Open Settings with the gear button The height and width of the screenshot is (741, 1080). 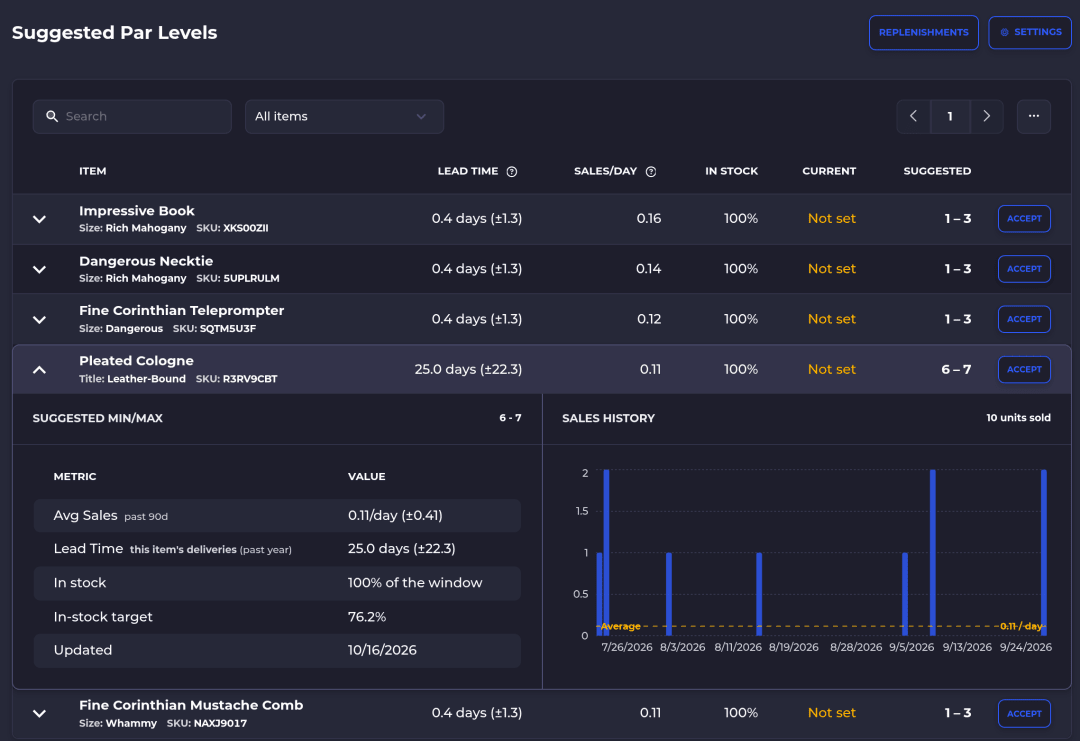[x=1030, y=32]
